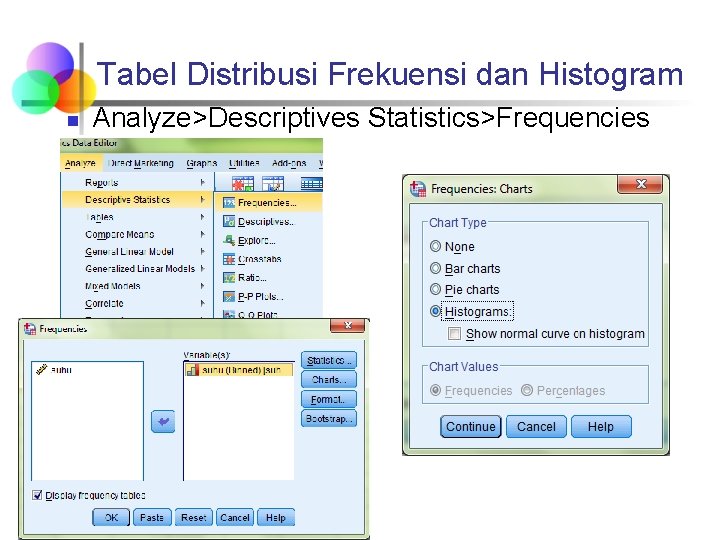Viewport: 720px width, 540px height.
Task: Expand the Mixed Models submenu arrow
Action: [202, 286]
